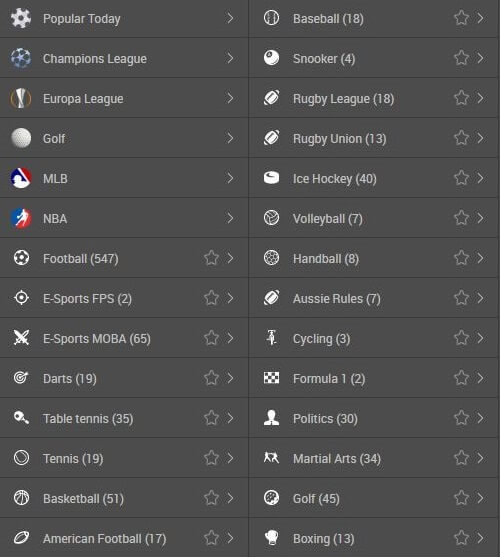Favorite Football with its star

coord(212,258)
